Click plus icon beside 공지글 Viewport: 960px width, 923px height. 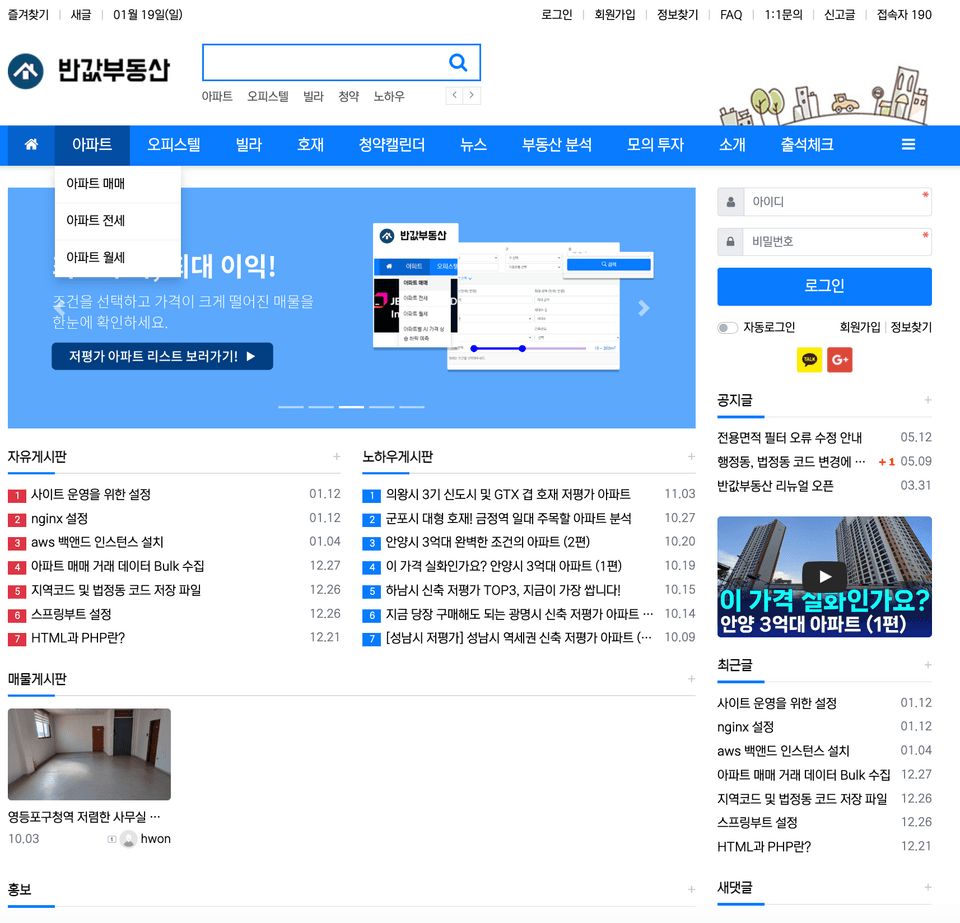point(928,400)
